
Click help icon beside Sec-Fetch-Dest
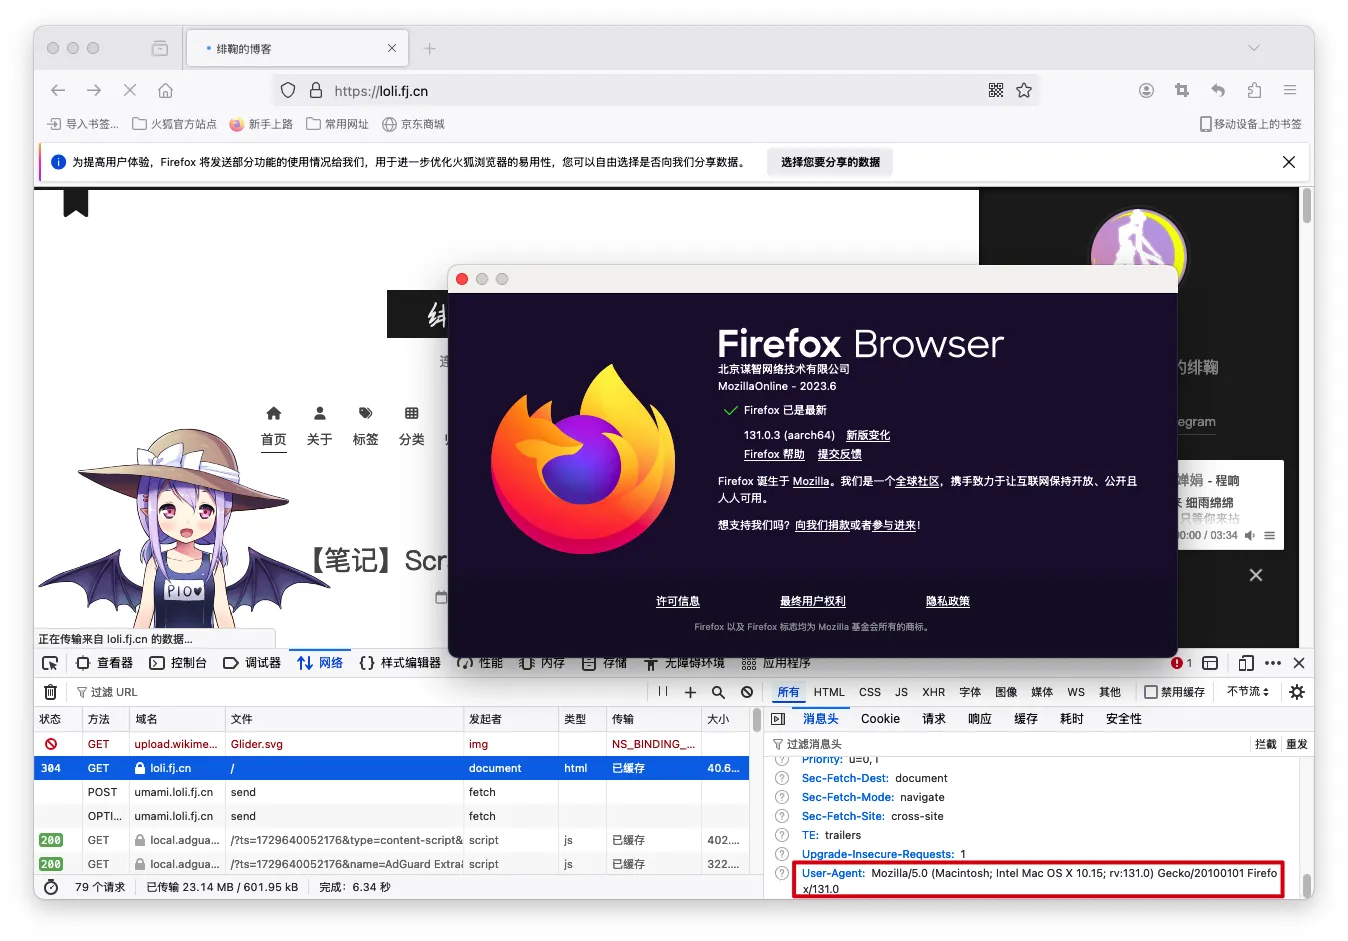click(x=782, y=778)
